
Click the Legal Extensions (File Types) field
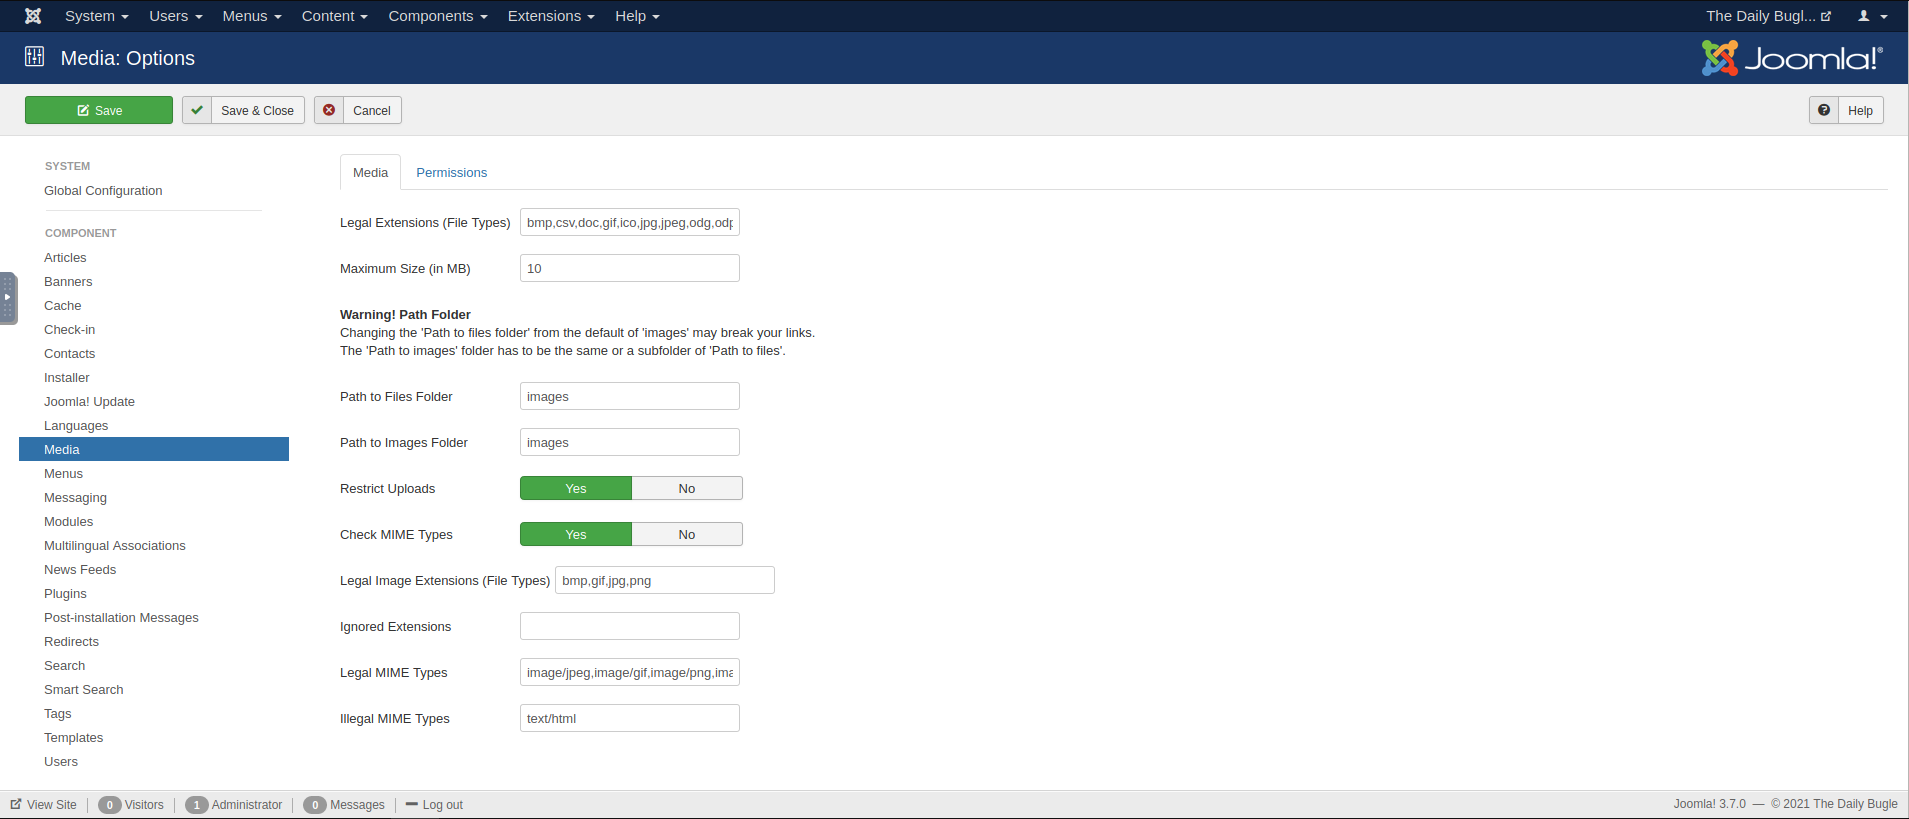tap(630, 222)
